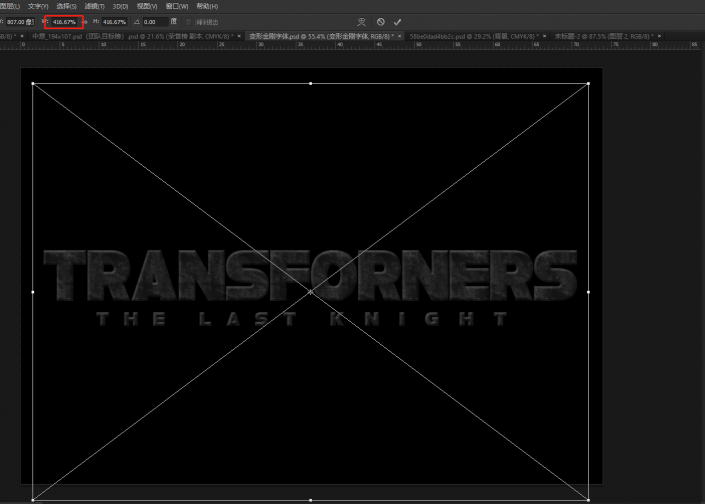Open the 帮助(H) menu
Image resolution: width=705 pixels, height=504 pixels.
[207, 6]
